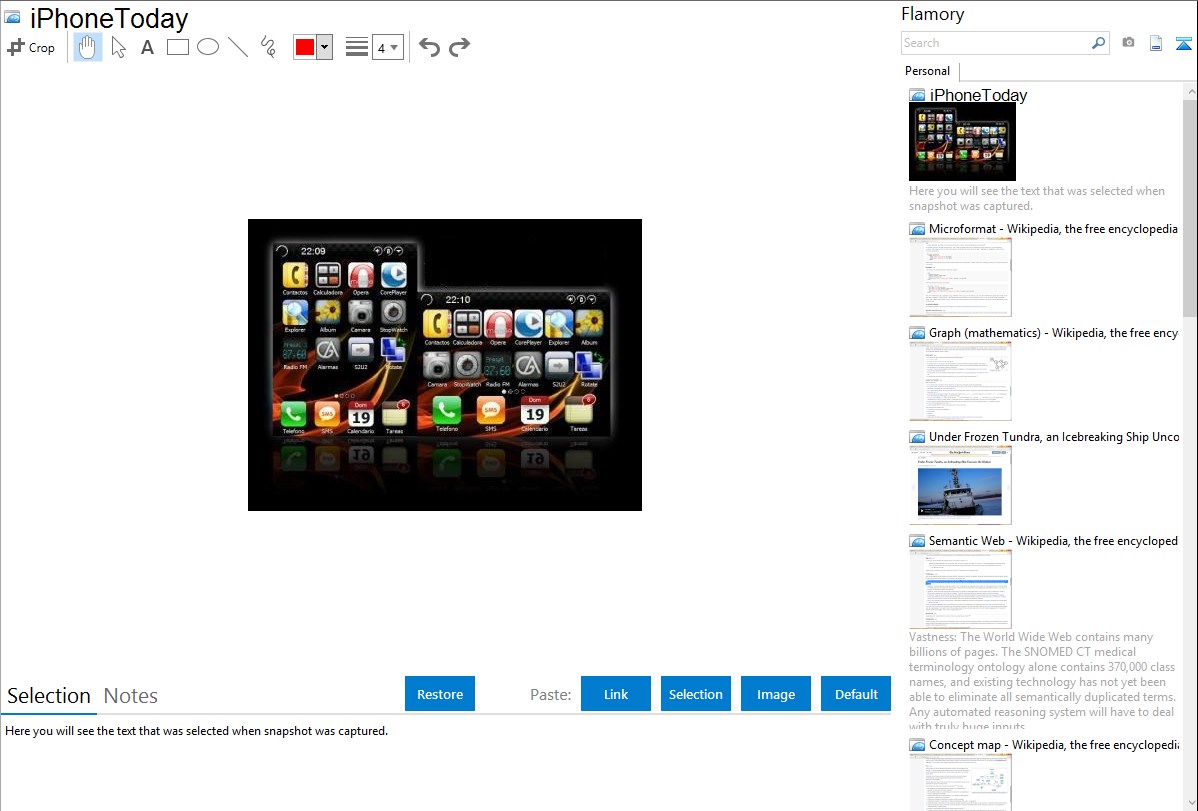Click Under Frozen Tundra snapshot title
This screenshot has height=811, width=1198.
click(x=1054, y=436)
